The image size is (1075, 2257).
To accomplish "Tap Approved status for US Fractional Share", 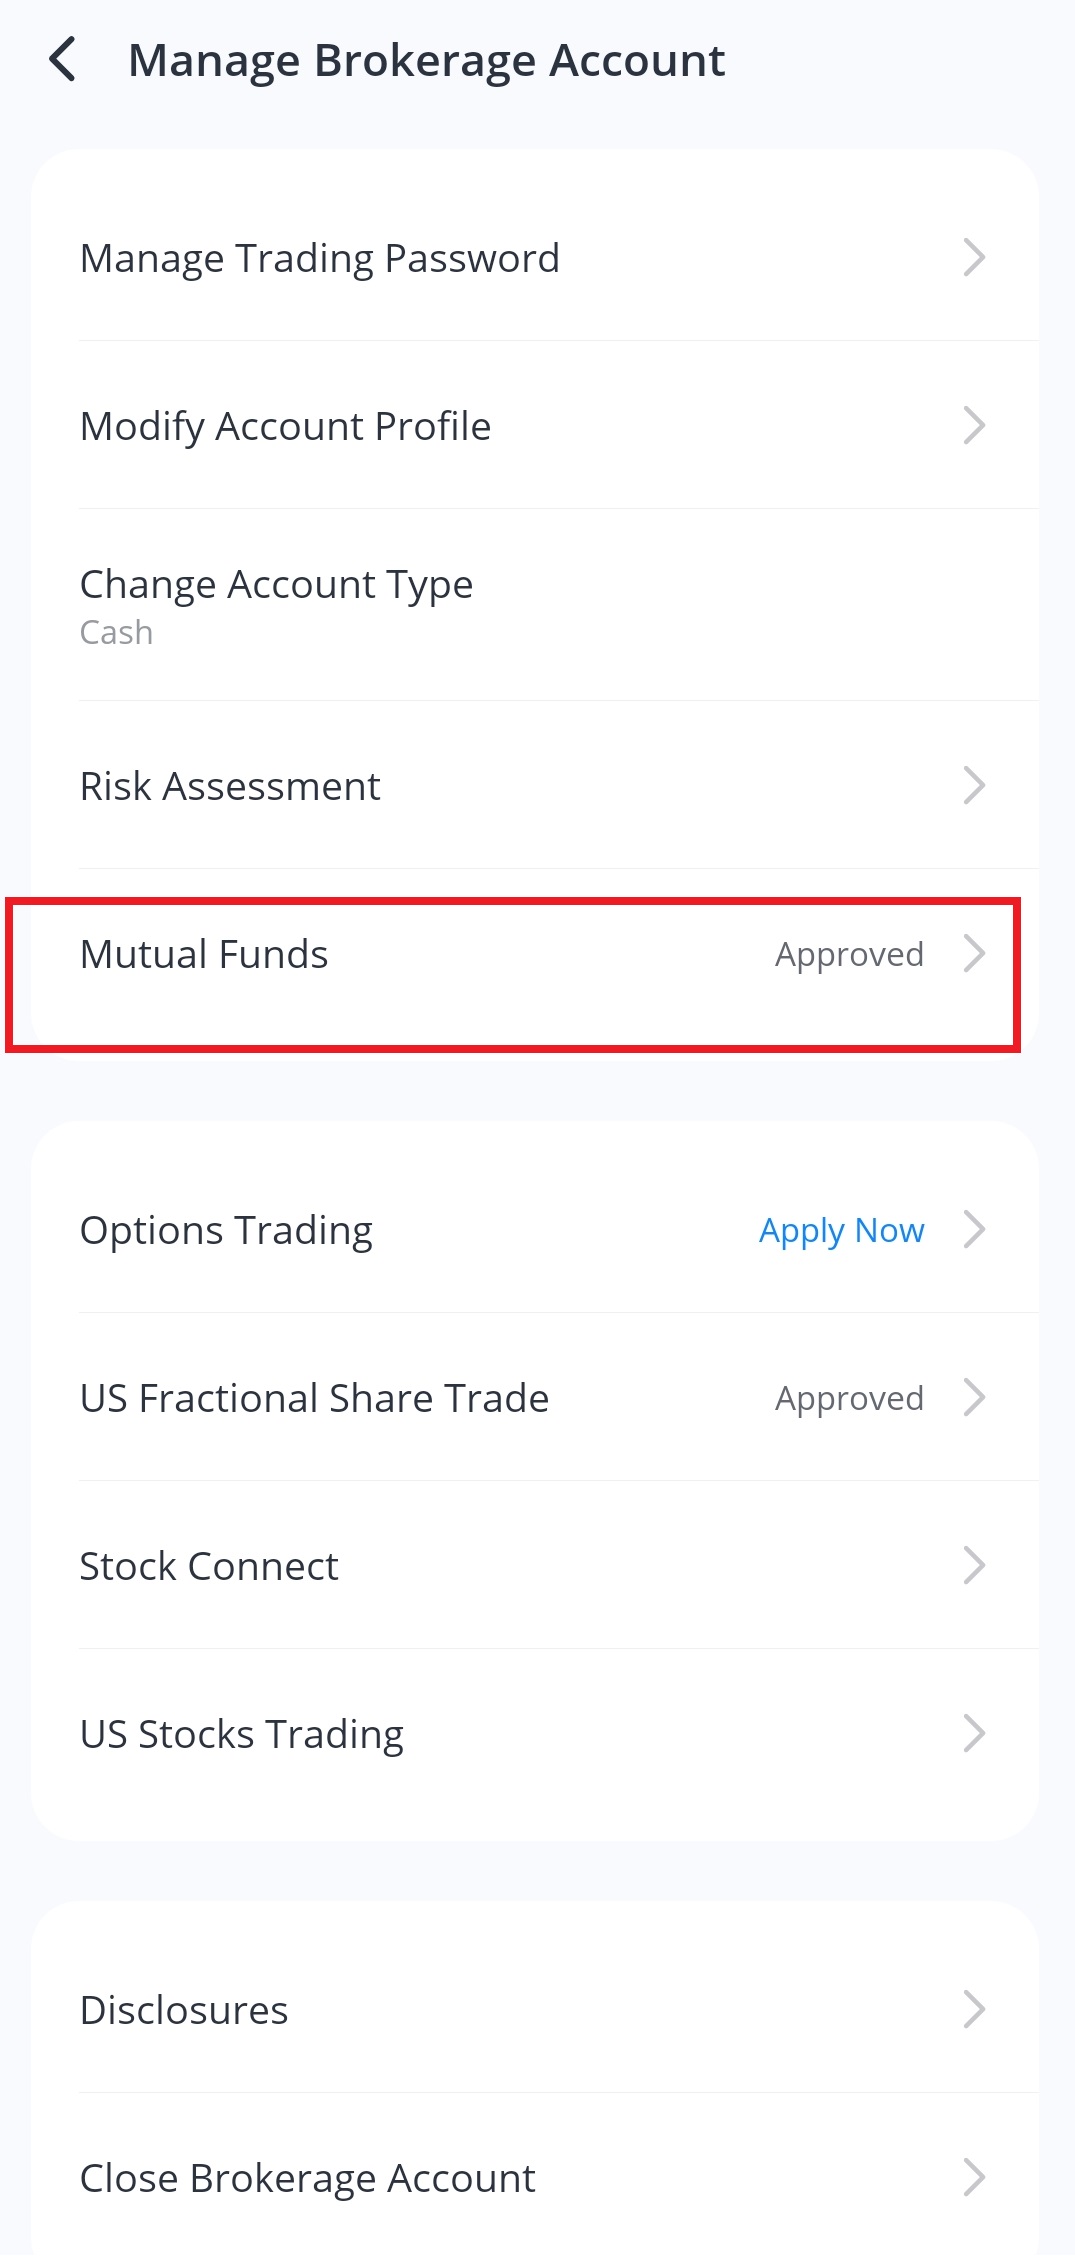I will pyautogui.click(x=849, y=1398).
